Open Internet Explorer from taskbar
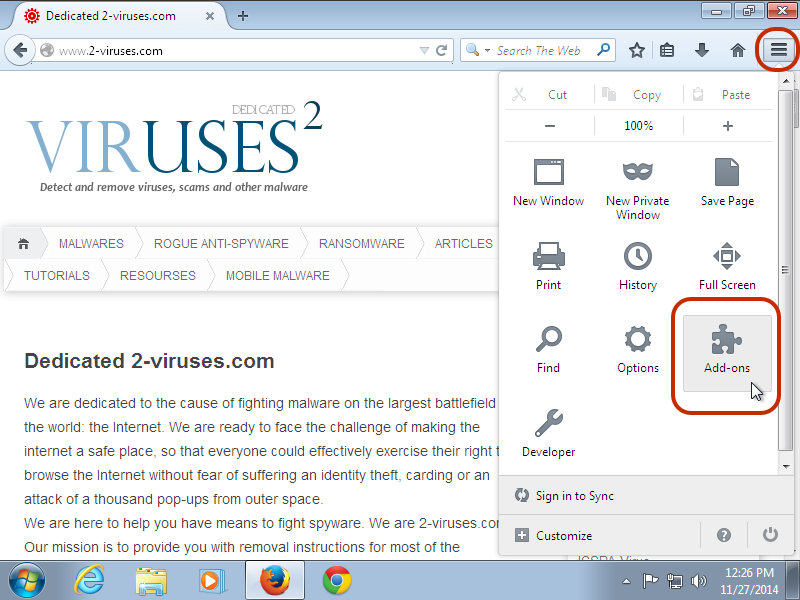 (x=89, y=581)
